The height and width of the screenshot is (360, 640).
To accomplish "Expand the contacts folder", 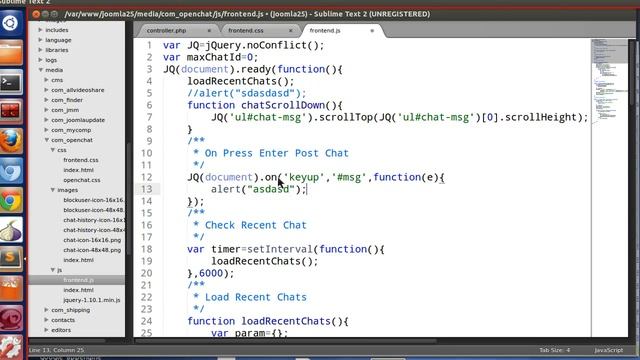I will click(47, 320).
